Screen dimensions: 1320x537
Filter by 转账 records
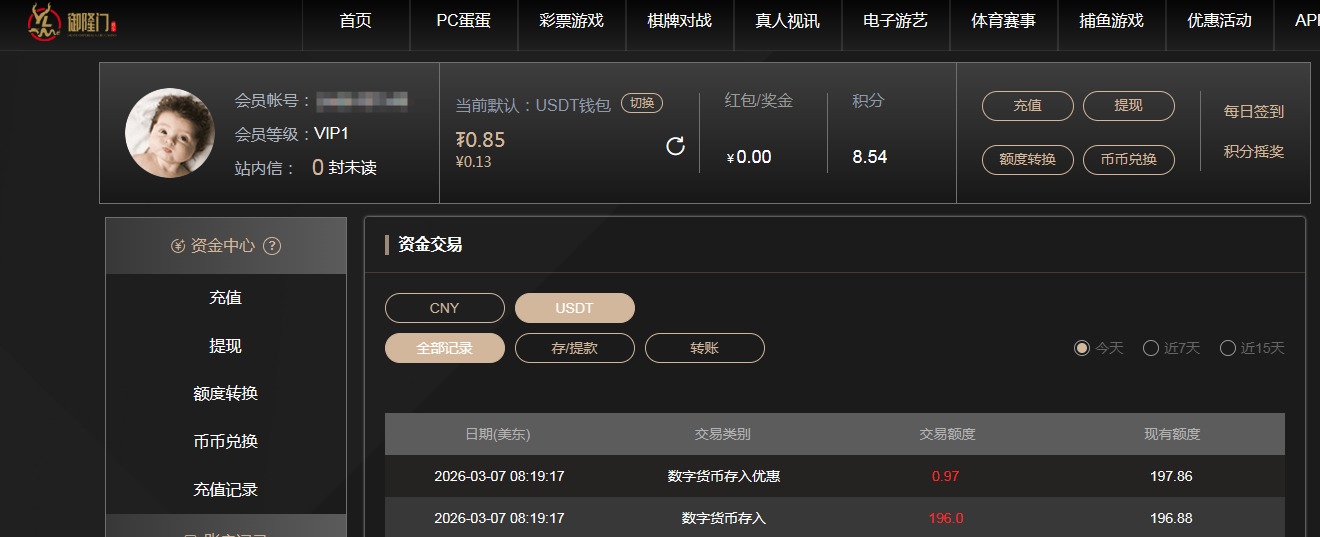(705, 348)
